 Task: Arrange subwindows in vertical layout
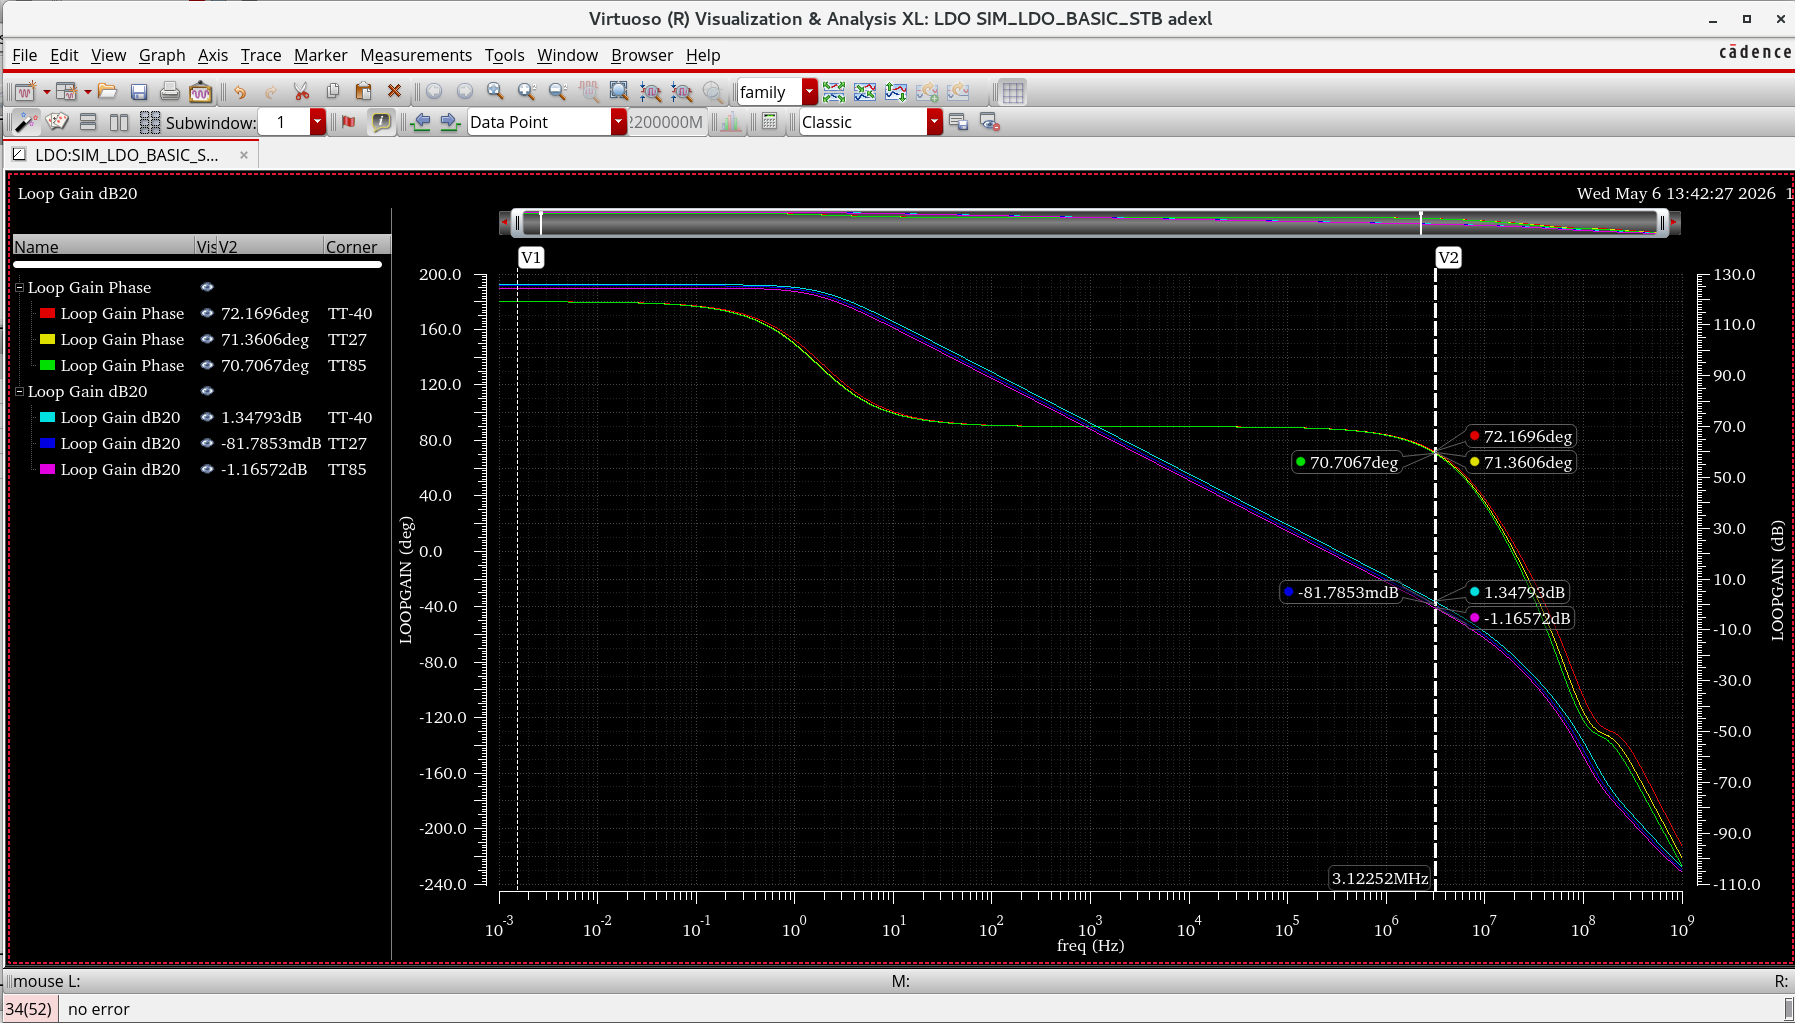119,122
